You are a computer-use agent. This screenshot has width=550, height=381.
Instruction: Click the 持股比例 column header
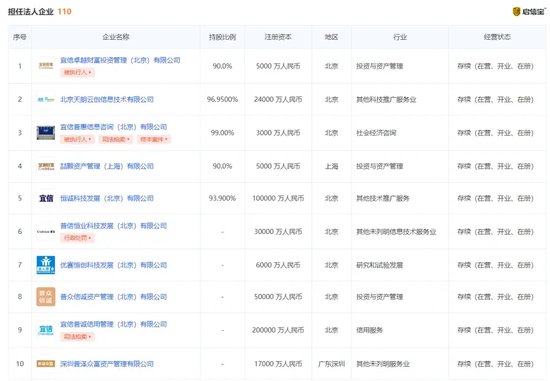(x=222, y=37)
